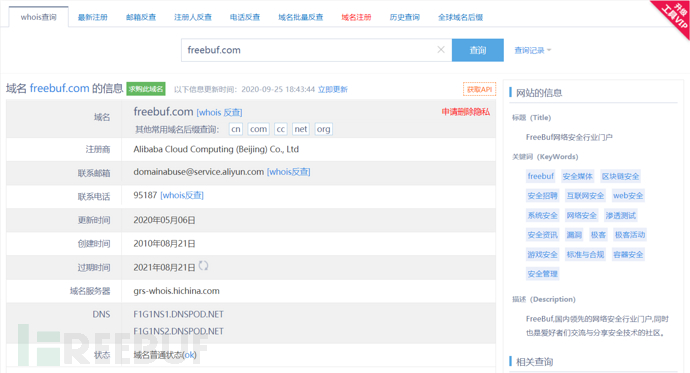690x373 pixels.
Task: Click the 安全媒体 keyword tag
Action: [x=577, y=176]
